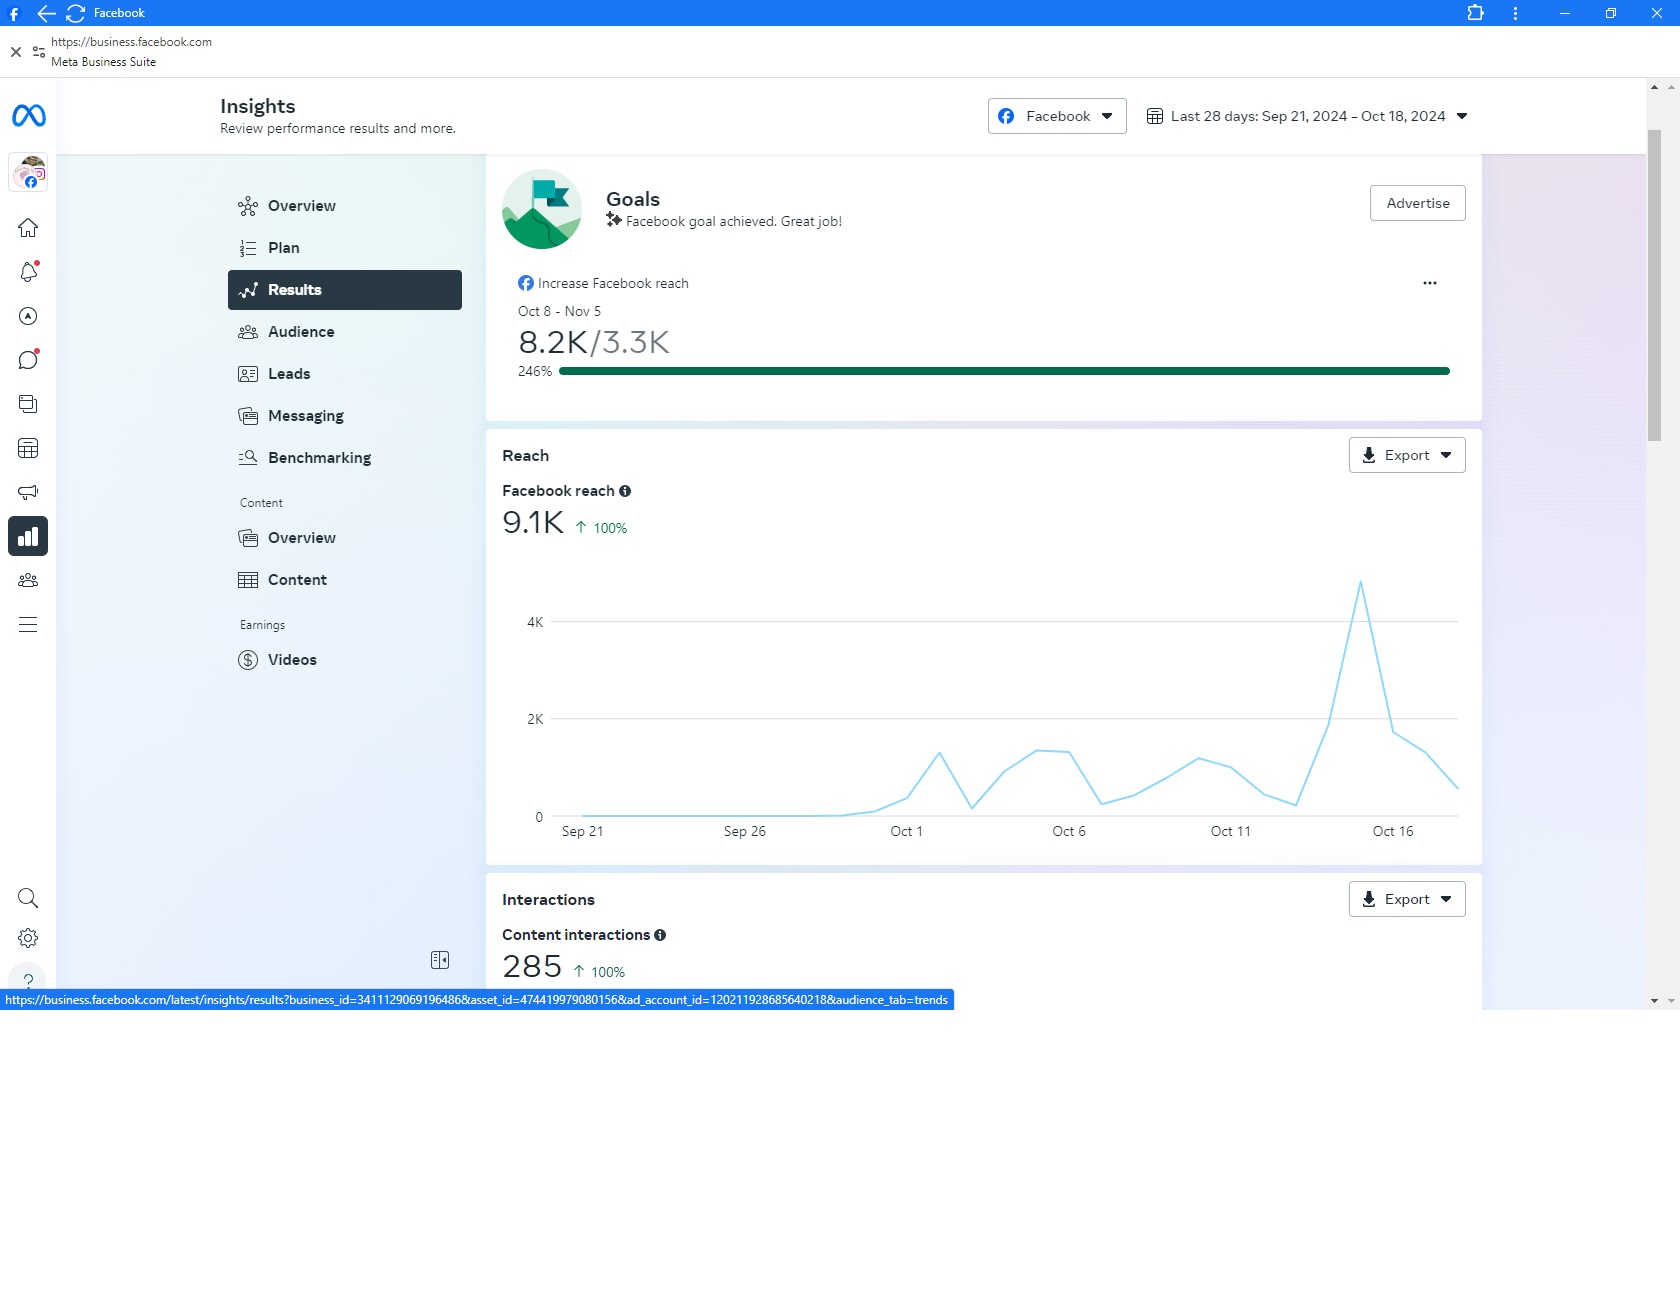Go to Messaging insights
The height and width of the screenshot is (1302, 1680).
345,416
